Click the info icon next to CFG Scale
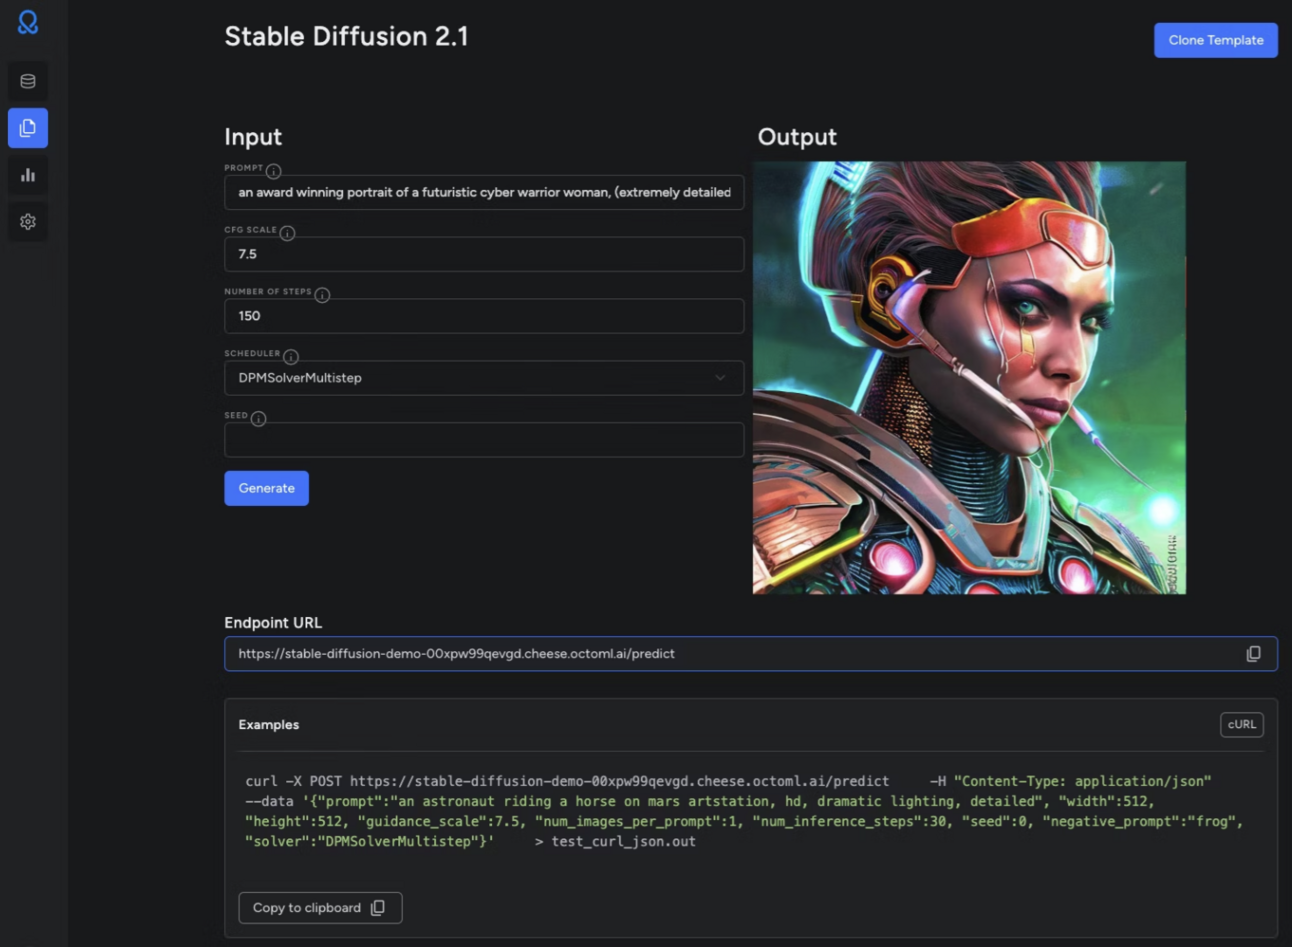Viewport: 1292px width, 947px height. coord(287,233)
